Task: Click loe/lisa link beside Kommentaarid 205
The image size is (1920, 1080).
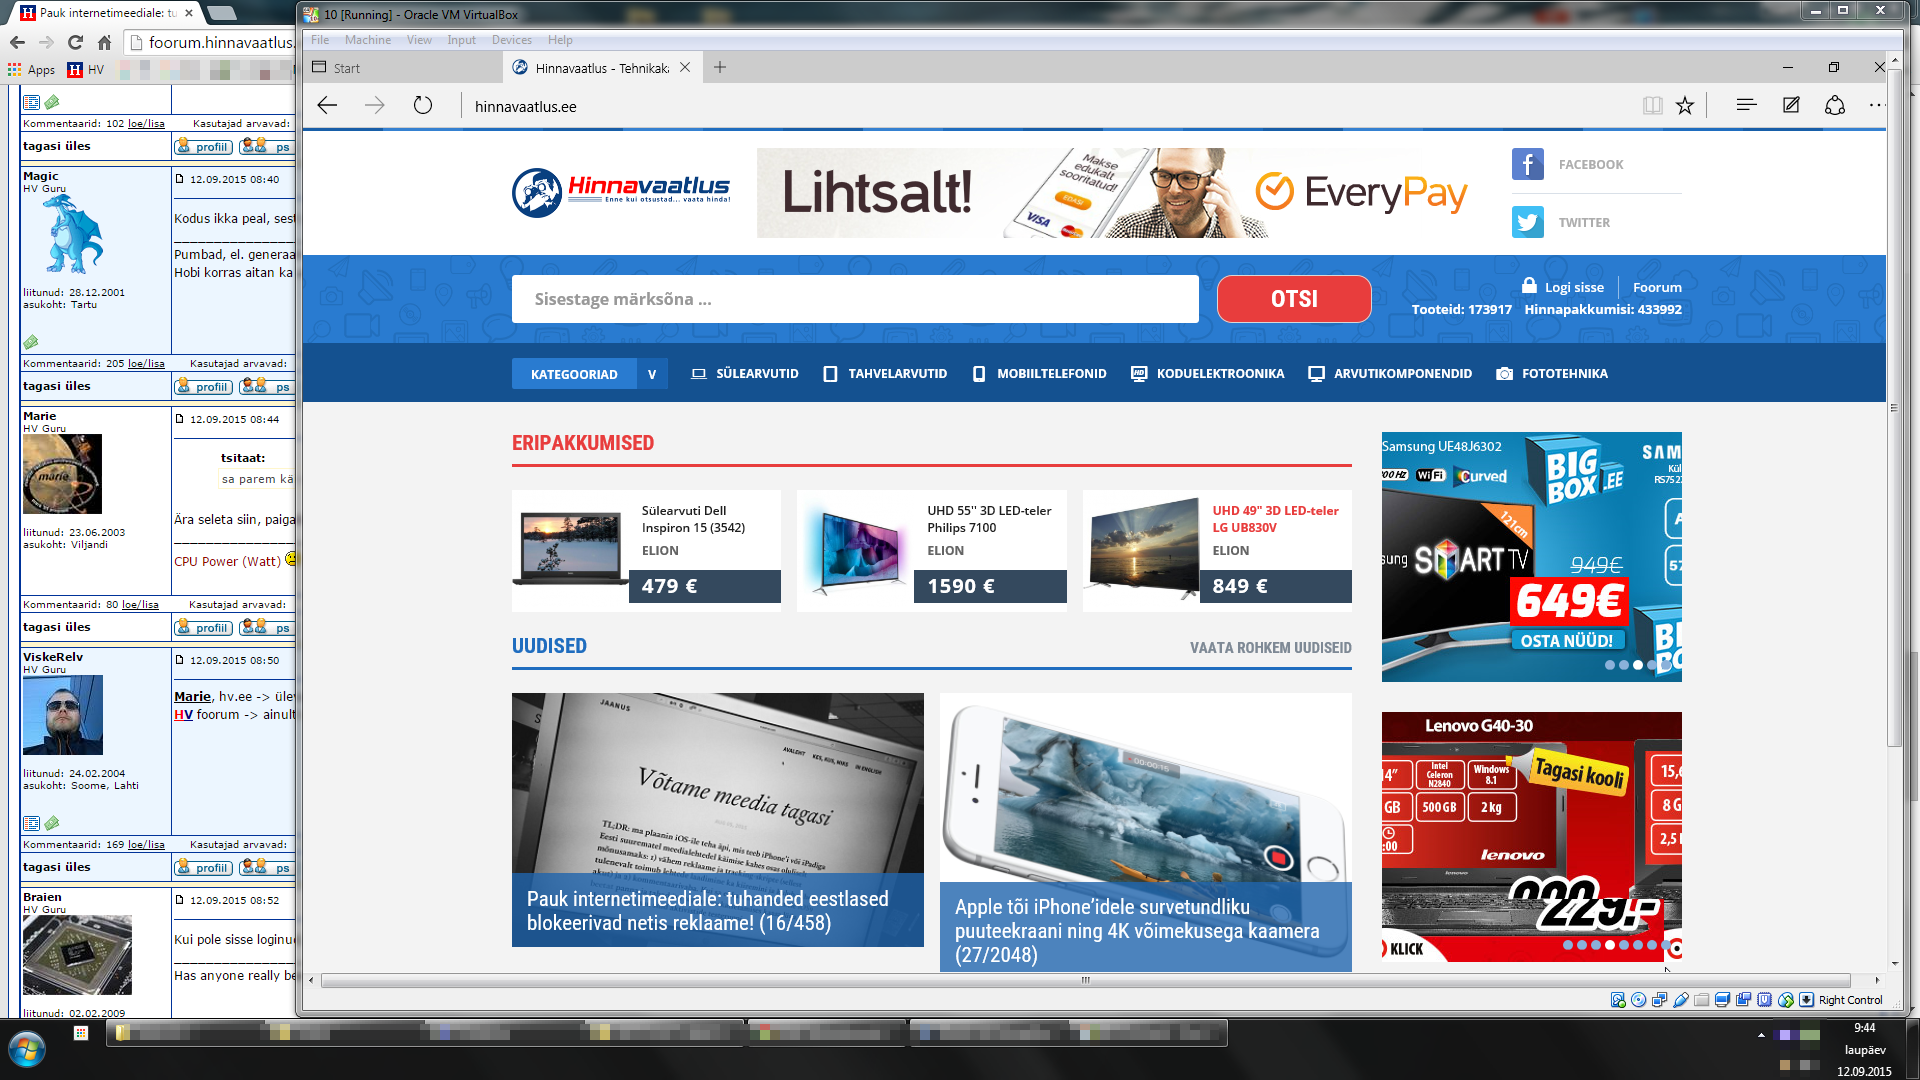Action: click(x=146, y=364)
